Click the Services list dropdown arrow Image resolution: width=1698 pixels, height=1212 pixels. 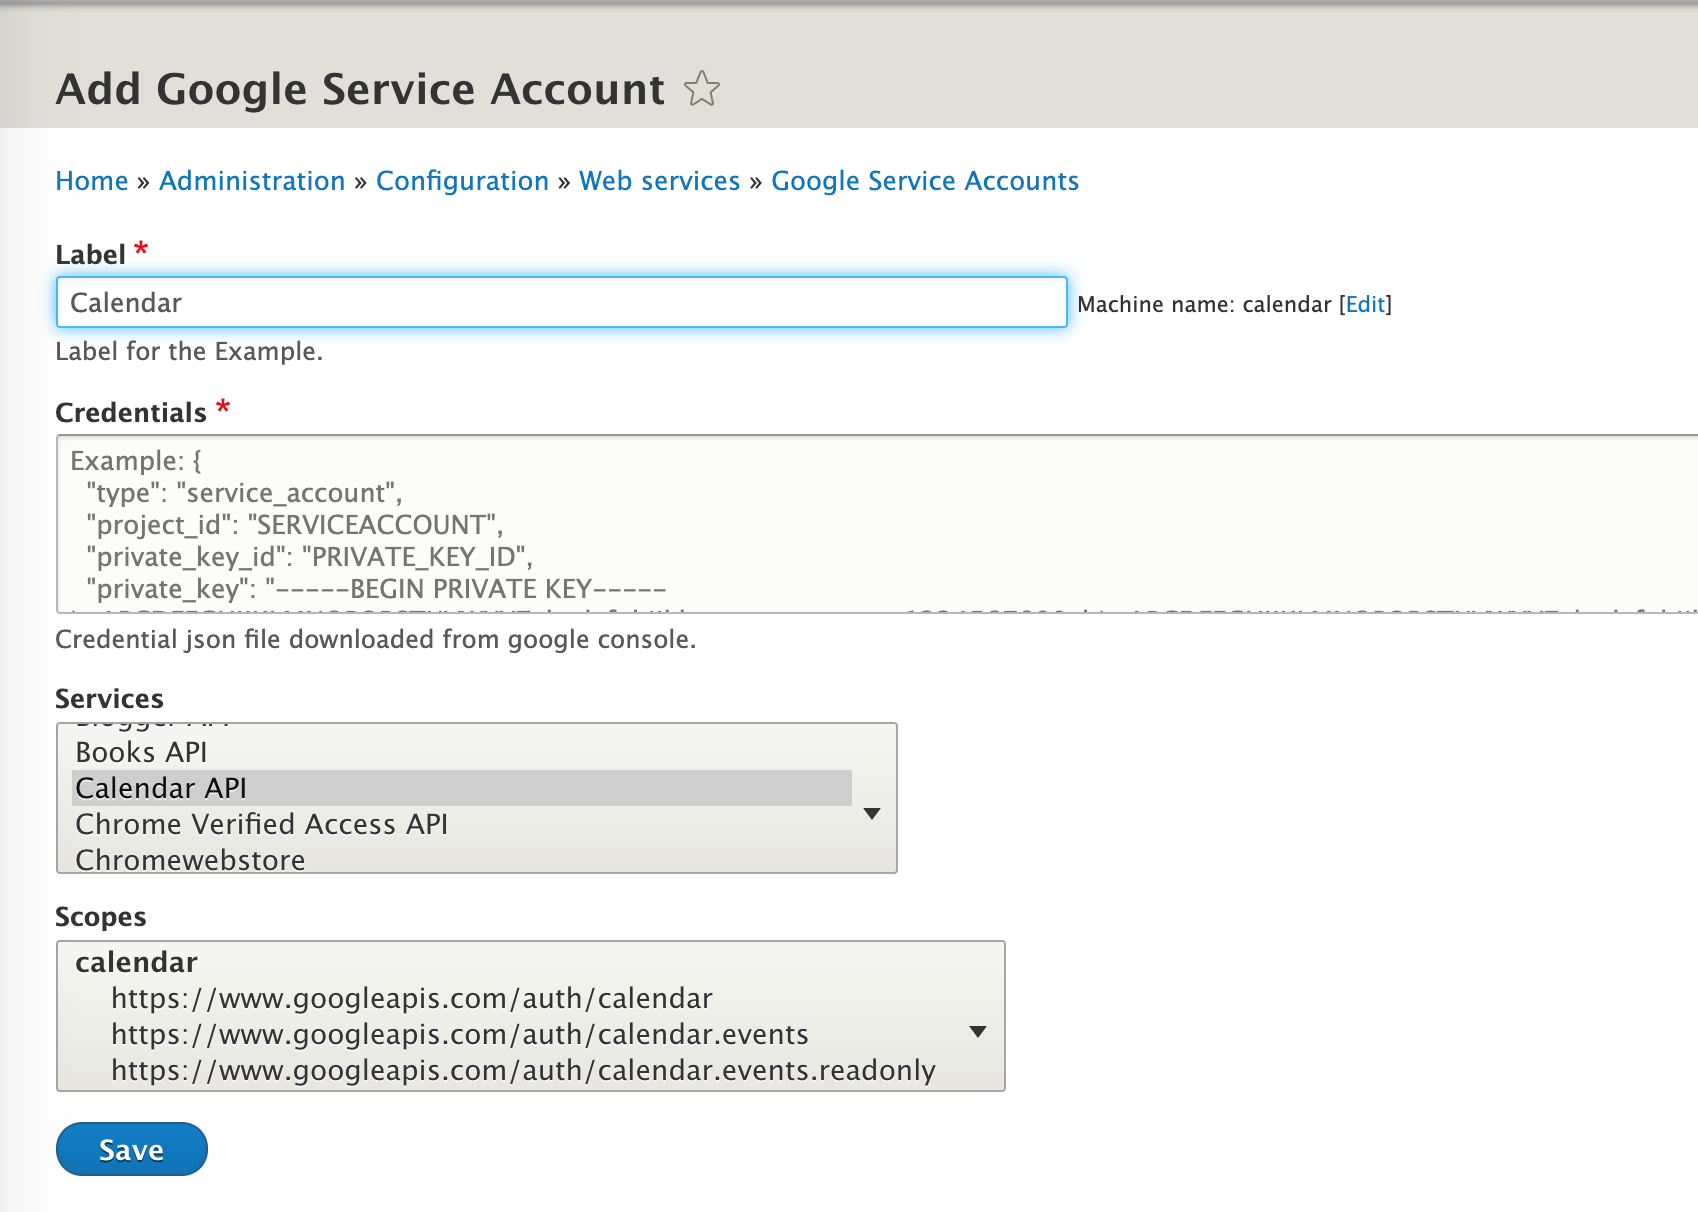[x=872, y=813]
